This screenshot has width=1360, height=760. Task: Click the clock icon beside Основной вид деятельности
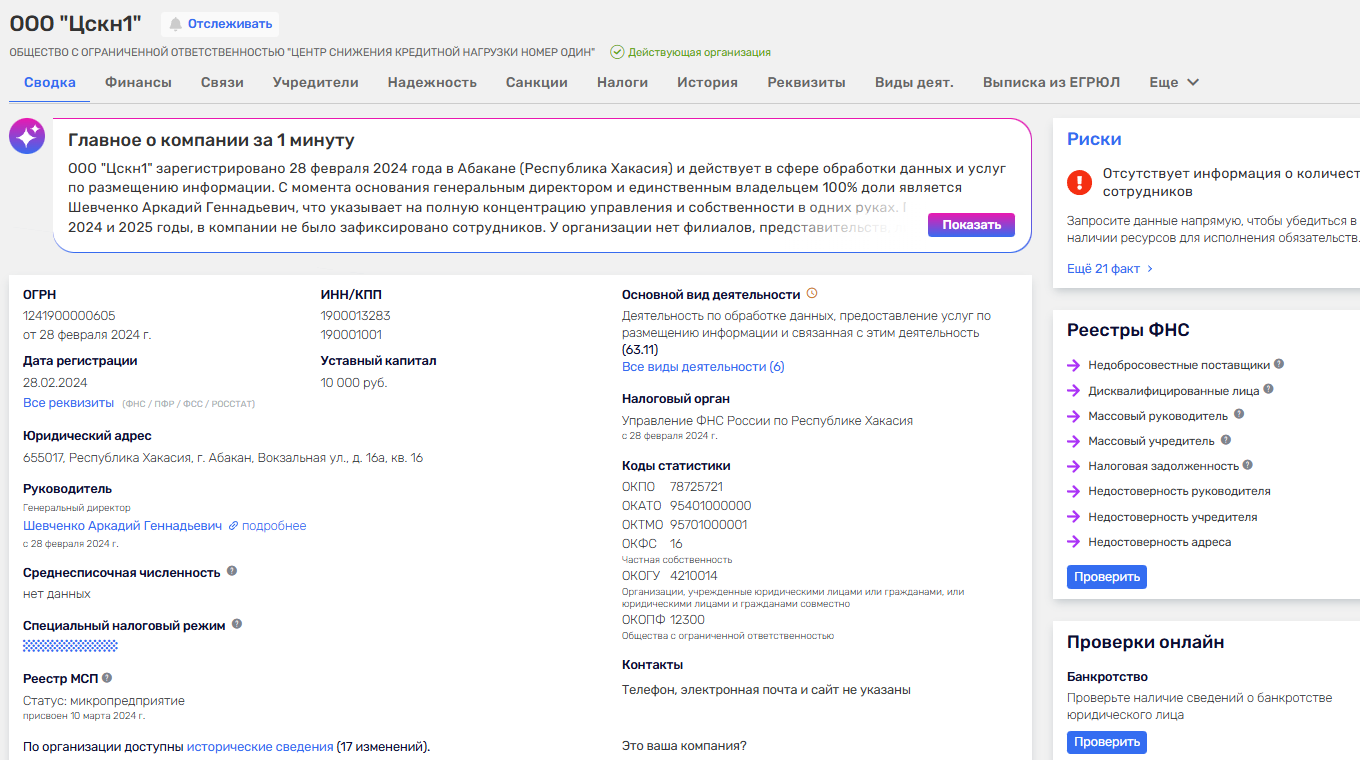pos(812,294)
